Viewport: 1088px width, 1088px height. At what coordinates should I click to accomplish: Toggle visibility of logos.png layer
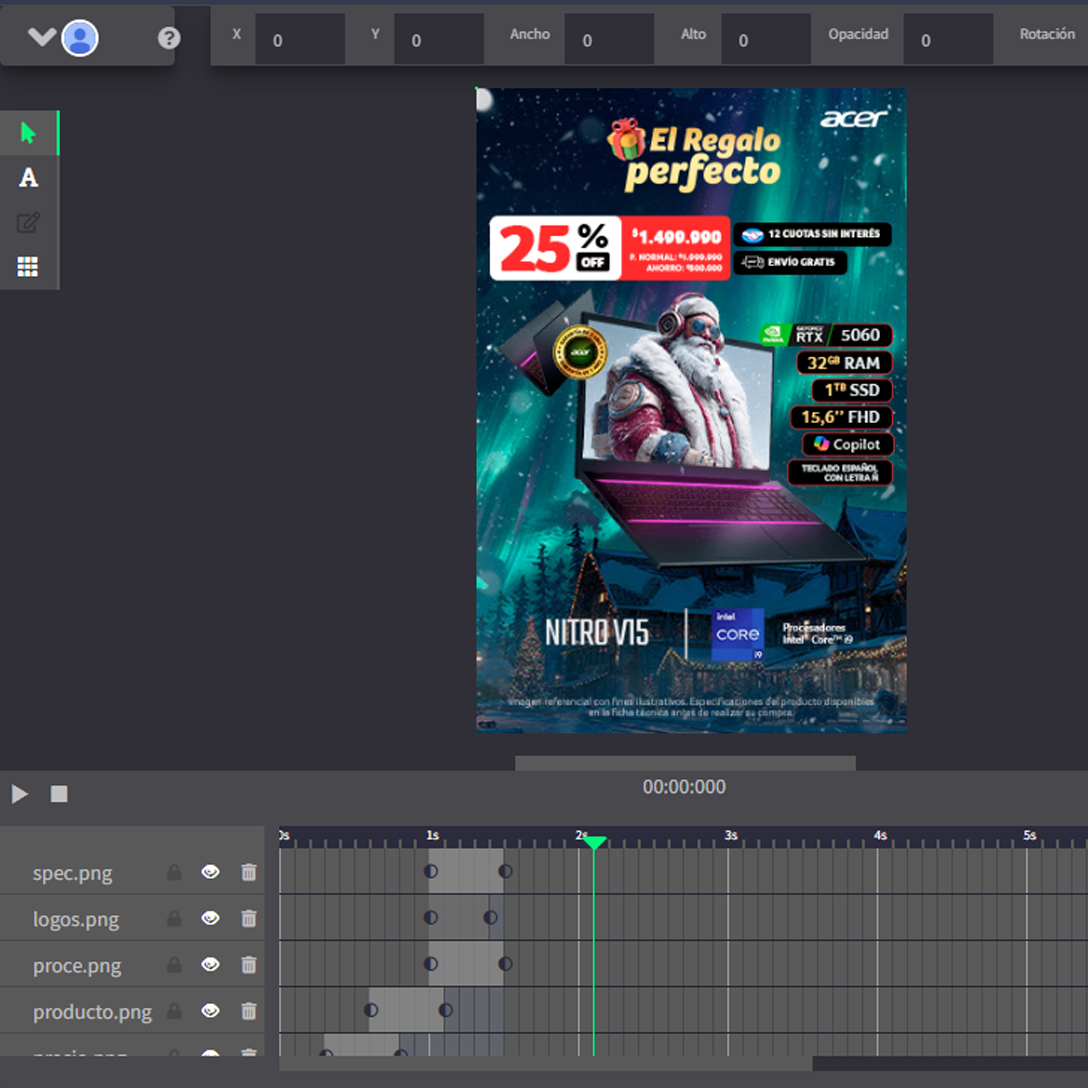(210, 918)
